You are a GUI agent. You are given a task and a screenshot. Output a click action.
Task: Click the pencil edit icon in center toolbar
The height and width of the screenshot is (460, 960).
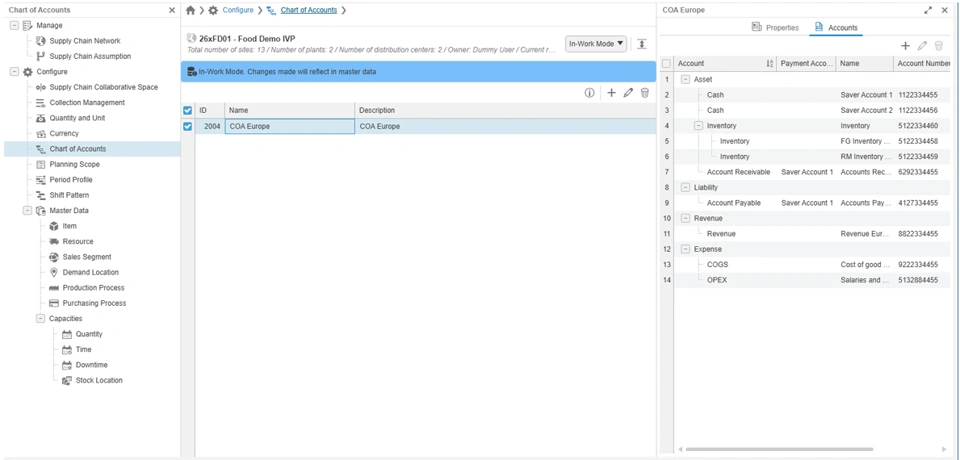628,93
